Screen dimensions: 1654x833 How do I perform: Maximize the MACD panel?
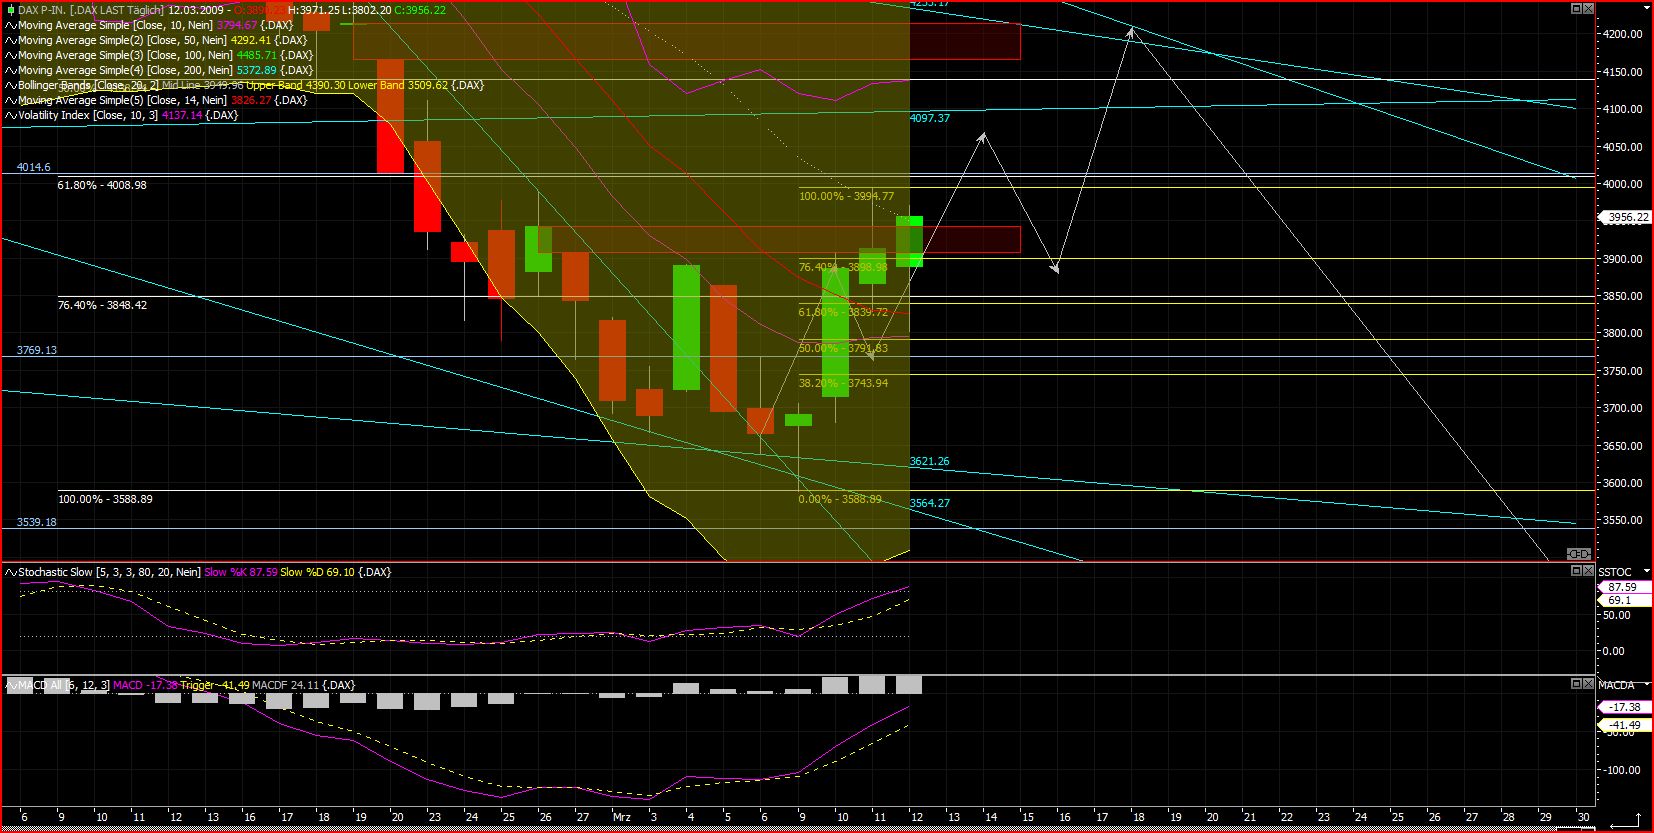coord(1576,684)
